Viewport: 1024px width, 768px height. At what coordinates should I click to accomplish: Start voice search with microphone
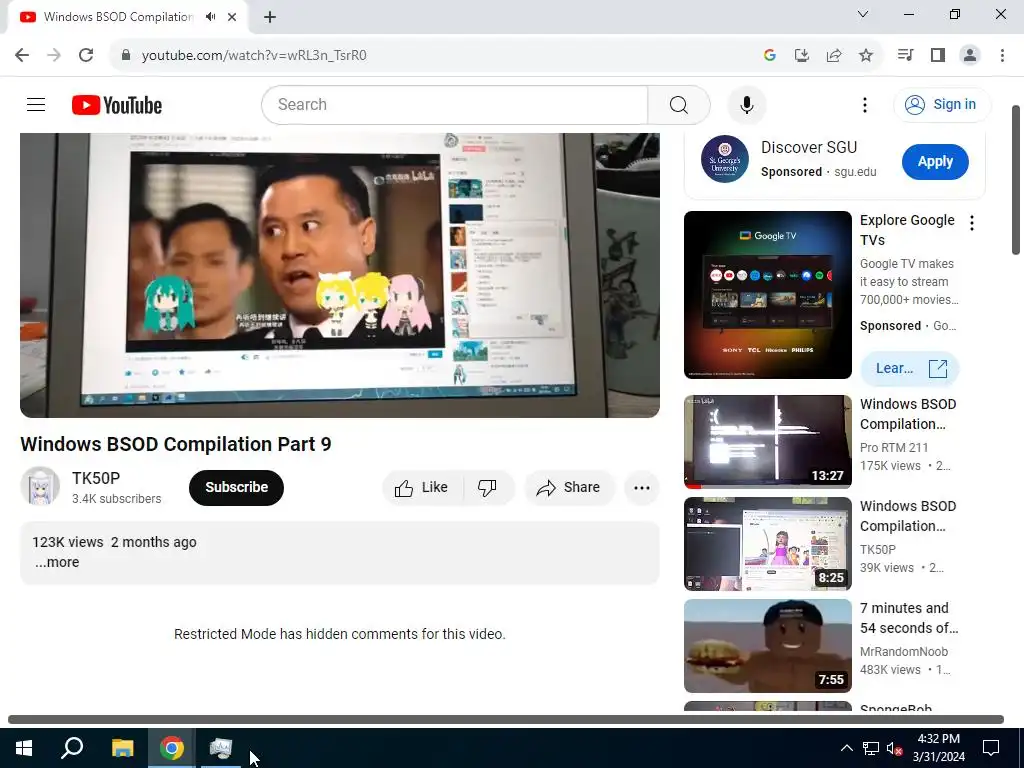pos(746,104)
